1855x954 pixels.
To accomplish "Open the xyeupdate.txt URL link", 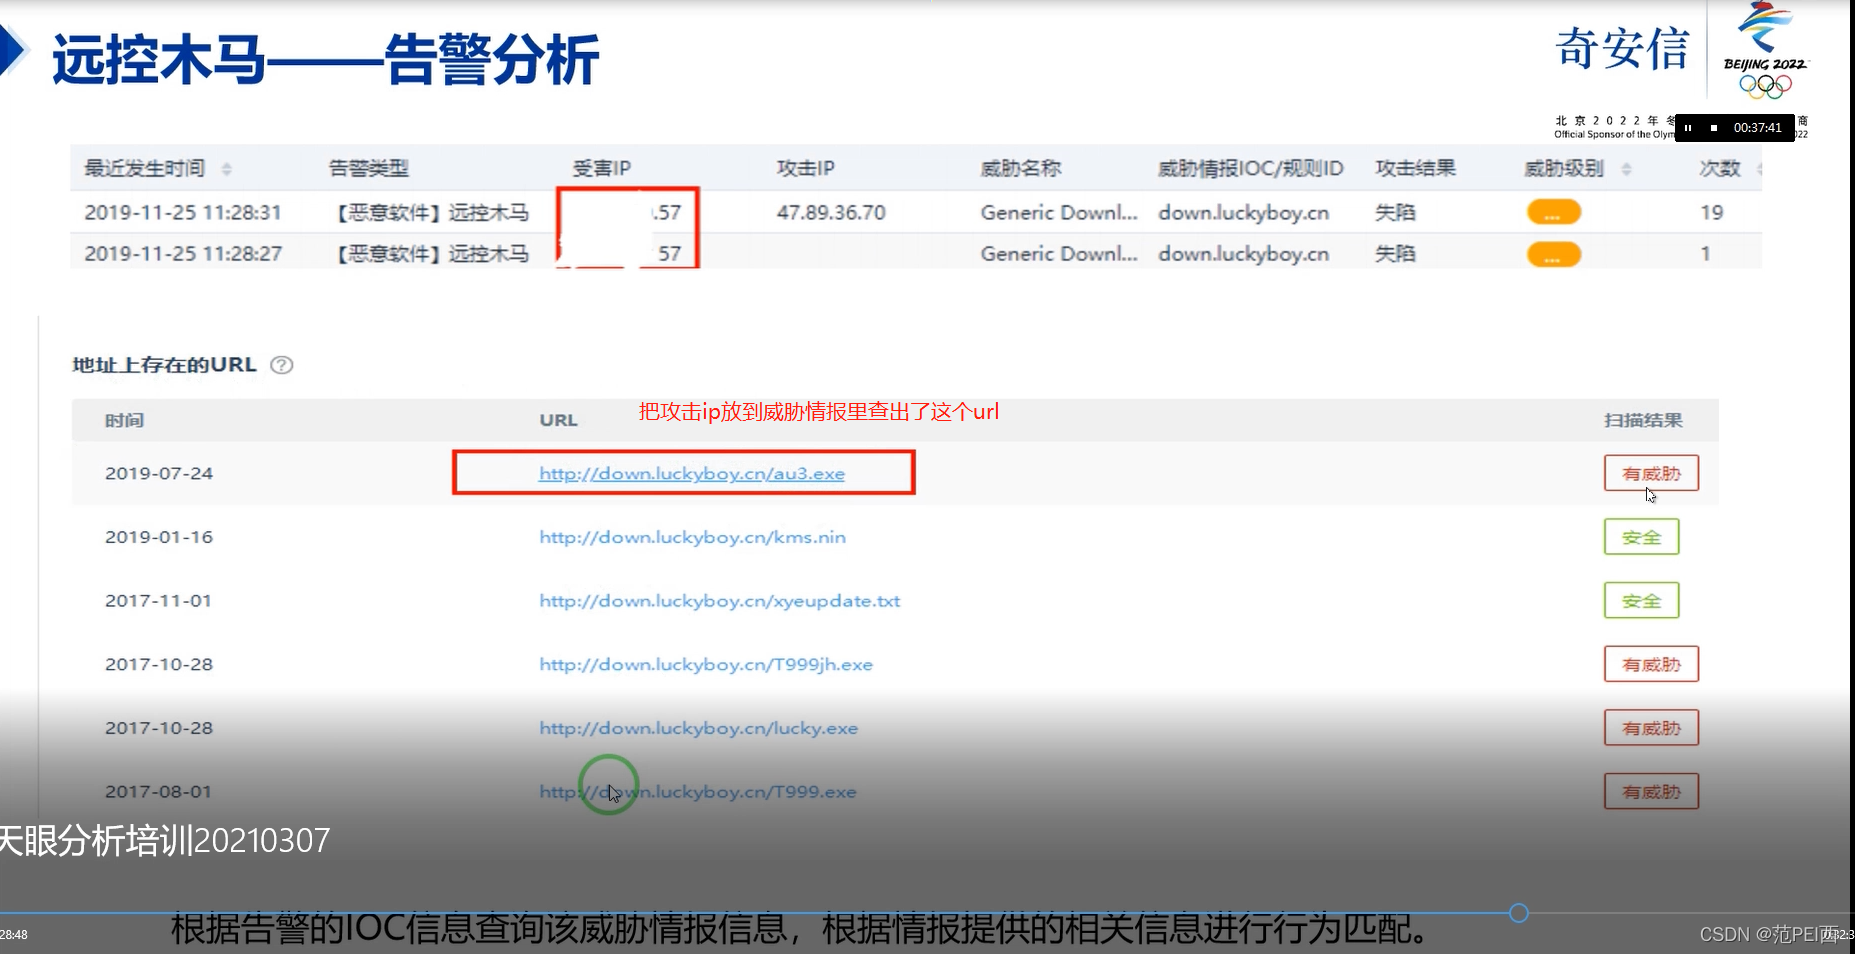I will click(720, 601).
